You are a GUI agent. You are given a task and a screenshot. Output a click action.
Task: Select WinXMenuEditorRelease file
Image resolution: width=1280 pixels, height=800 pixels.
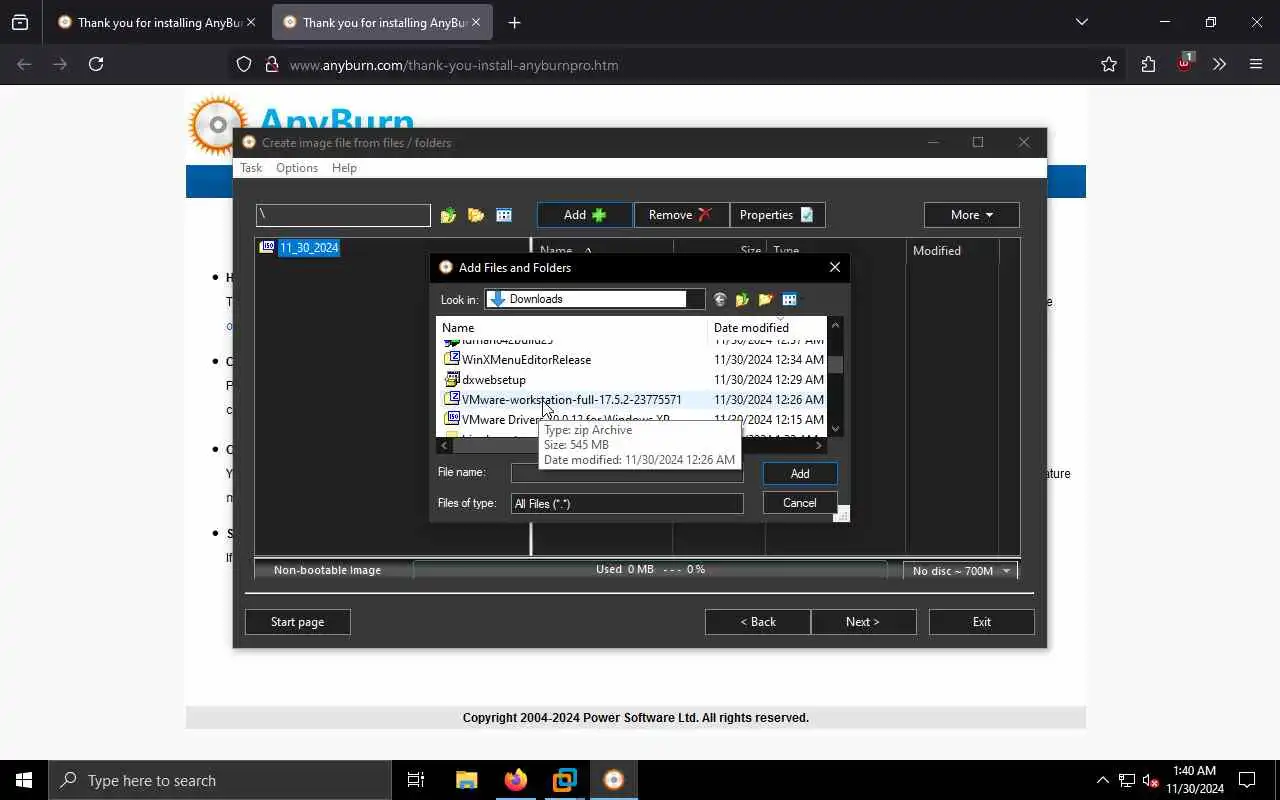tap(526, 359)
